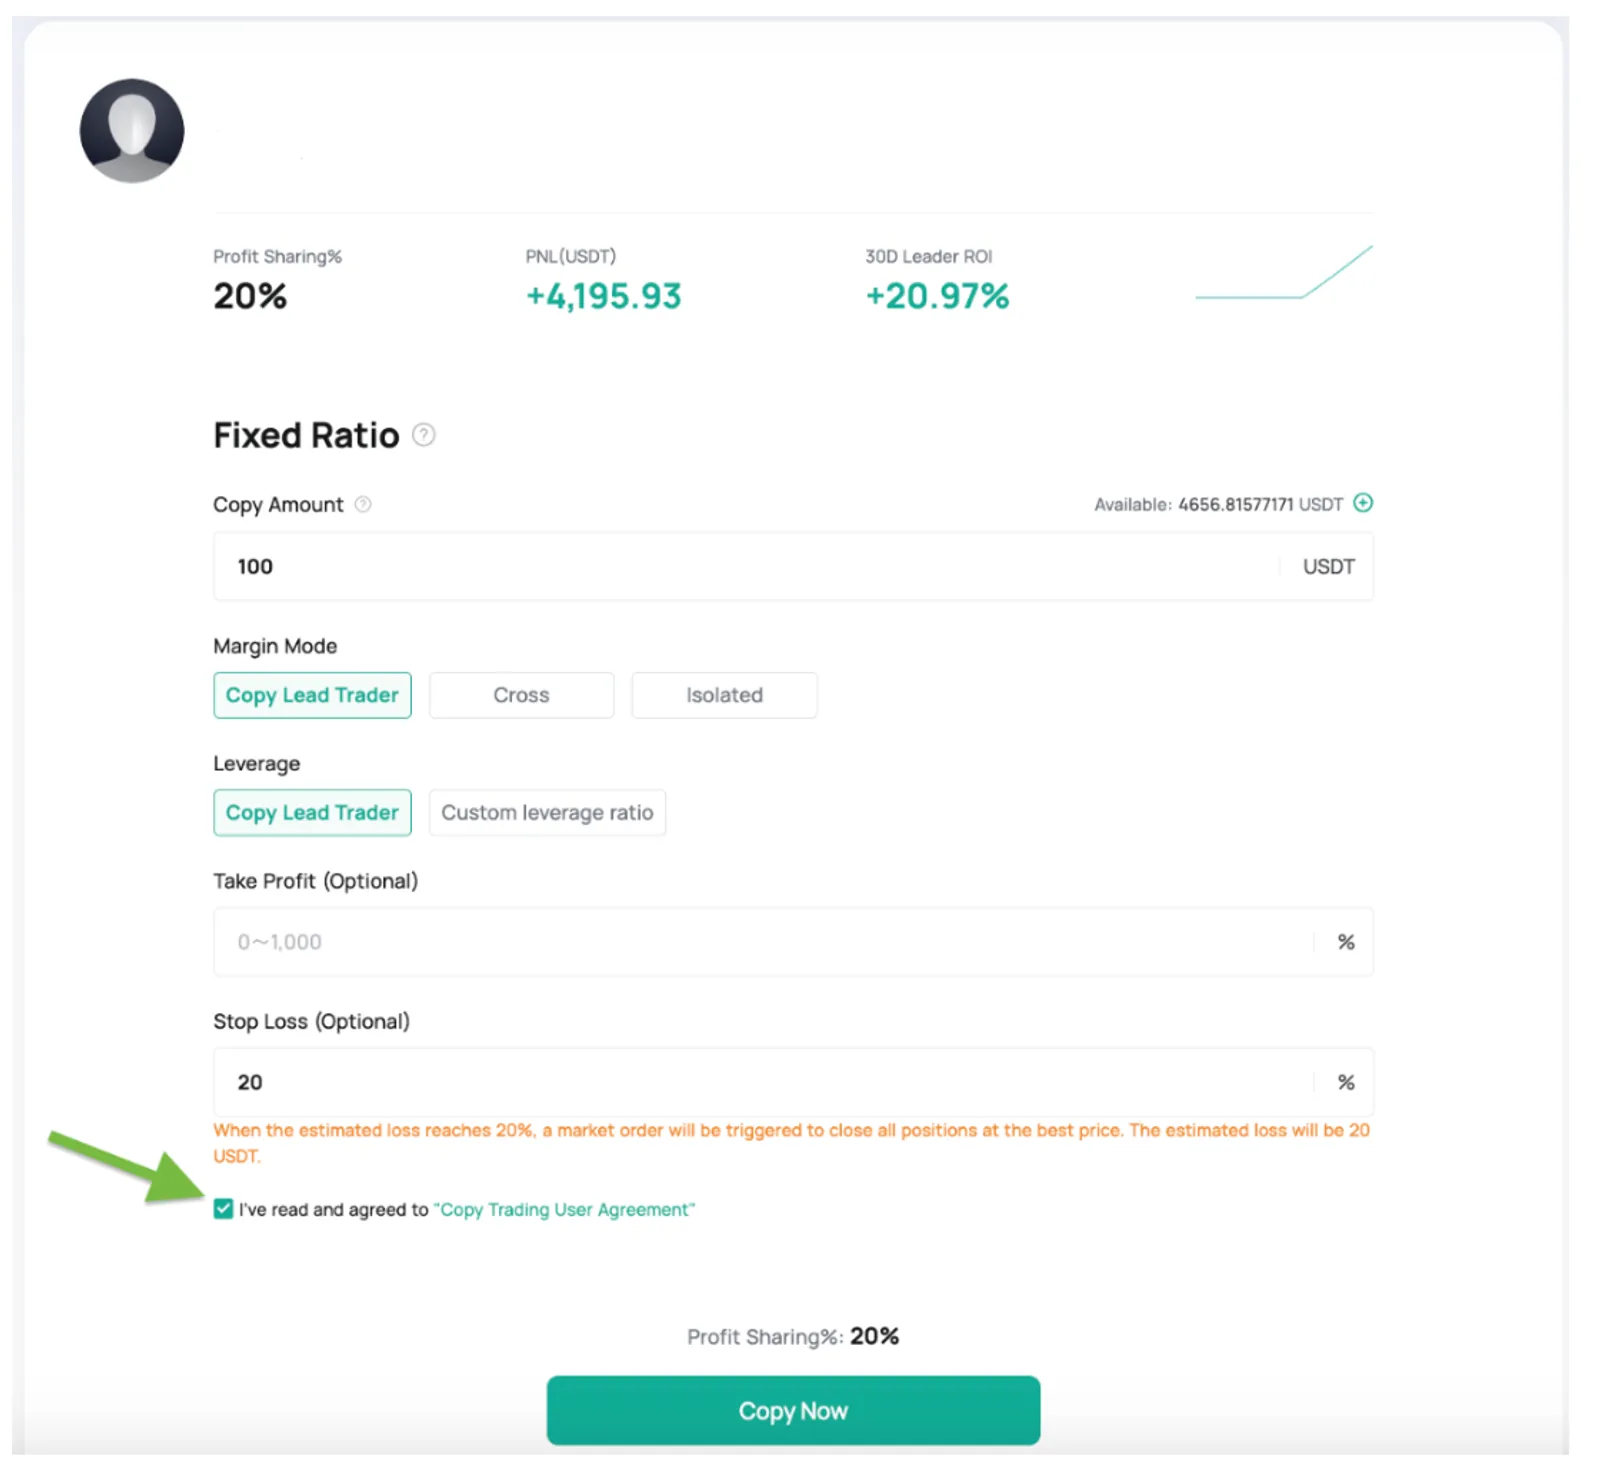
Task: Open the Copy Trading User Agreement link
Action: (x=564, y=1210)
